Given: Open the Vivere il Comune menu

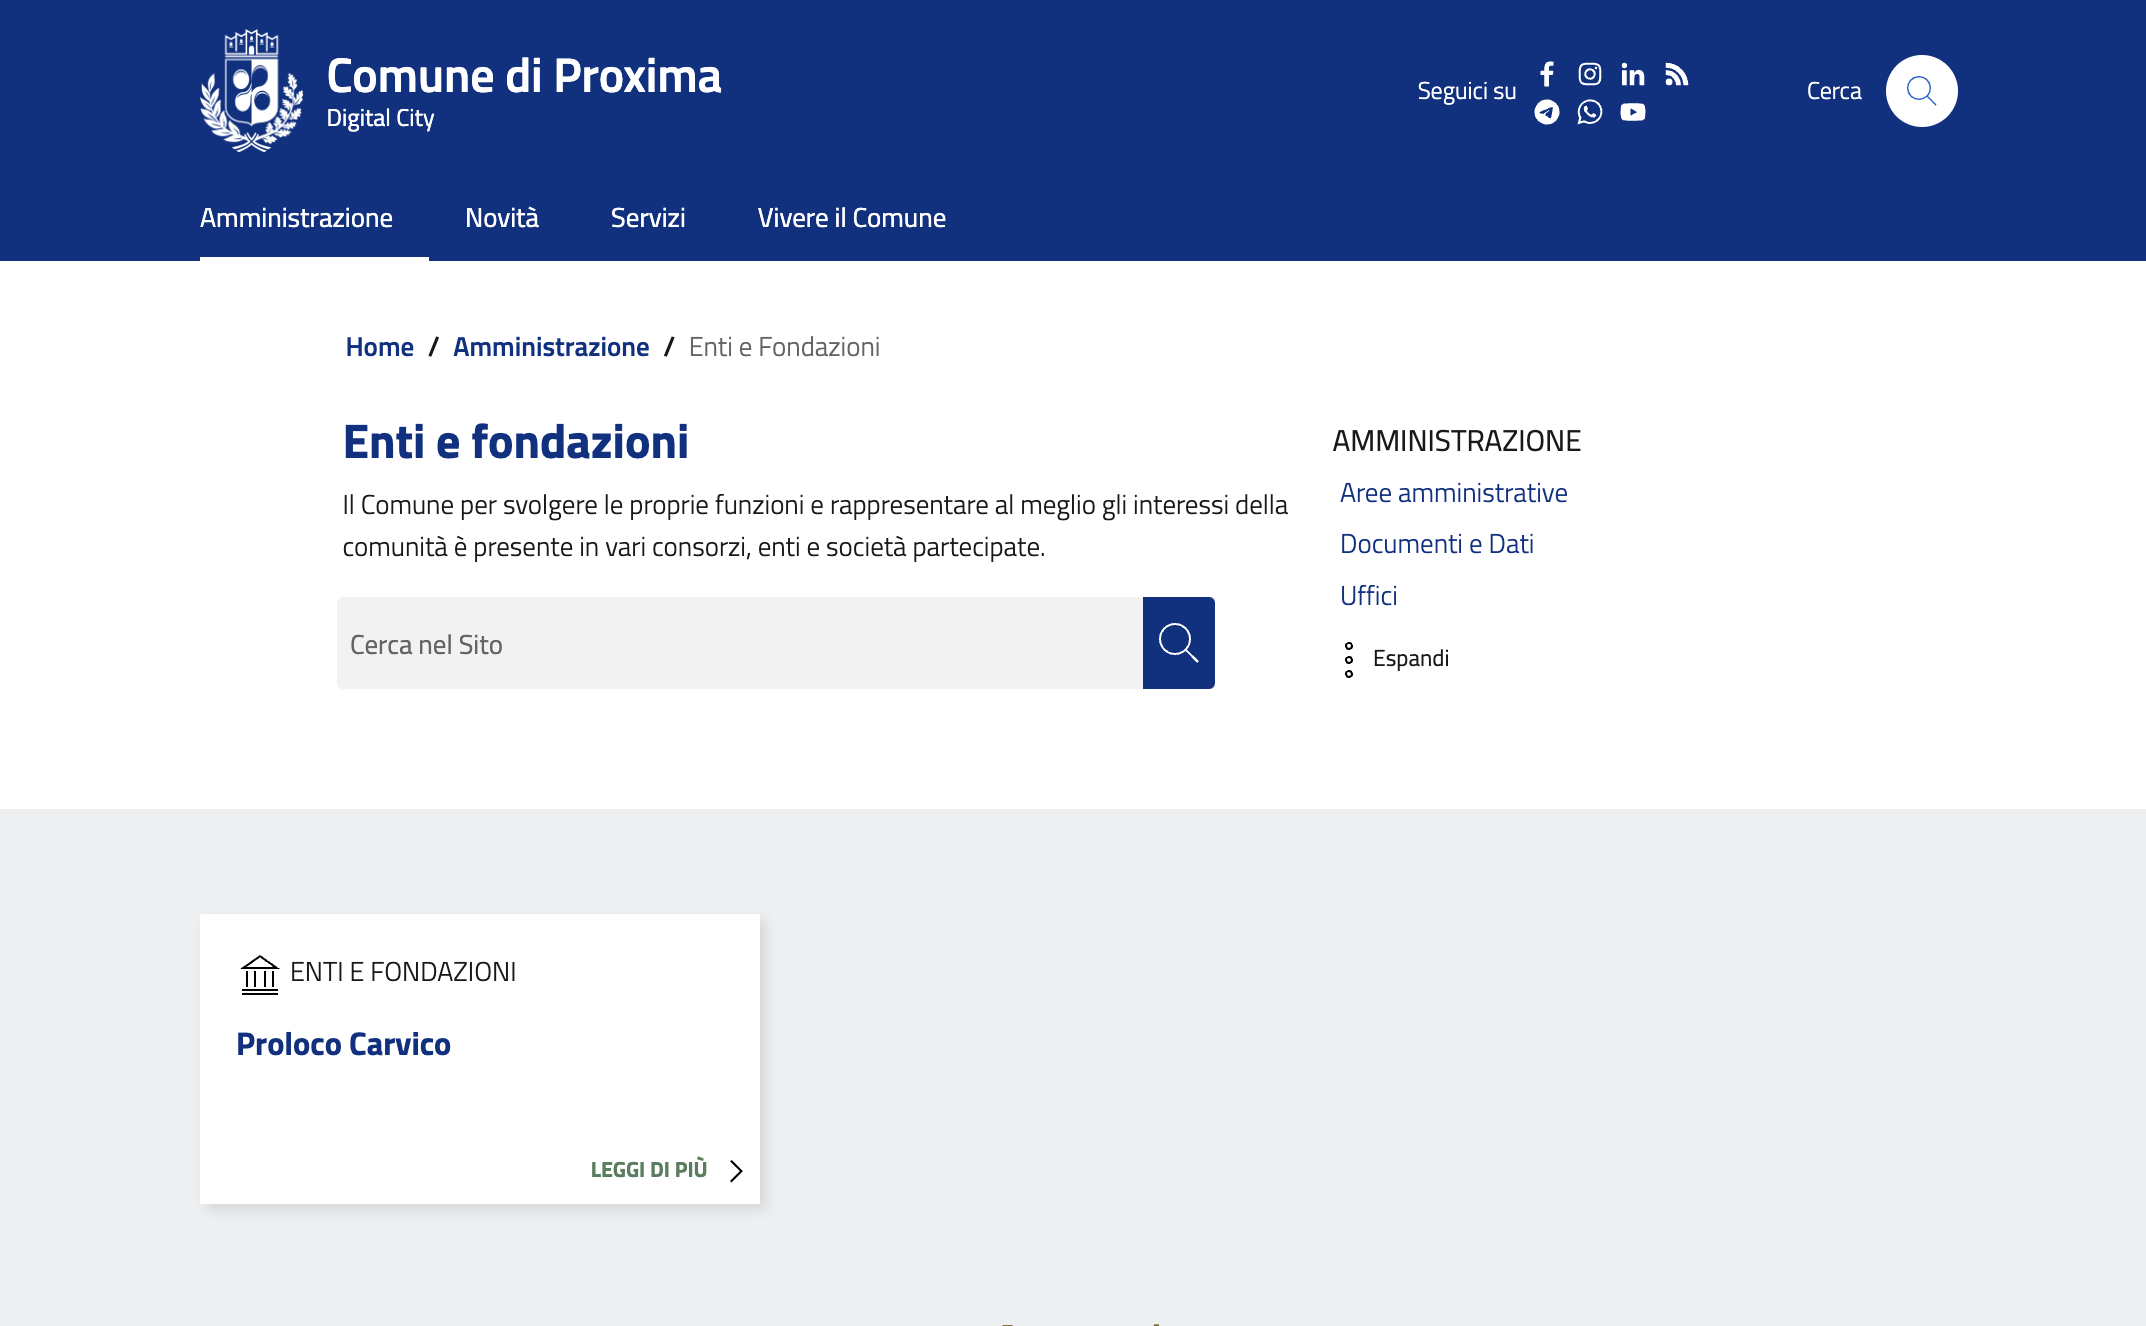Looking at the screenshot, I should pos(852,218).
